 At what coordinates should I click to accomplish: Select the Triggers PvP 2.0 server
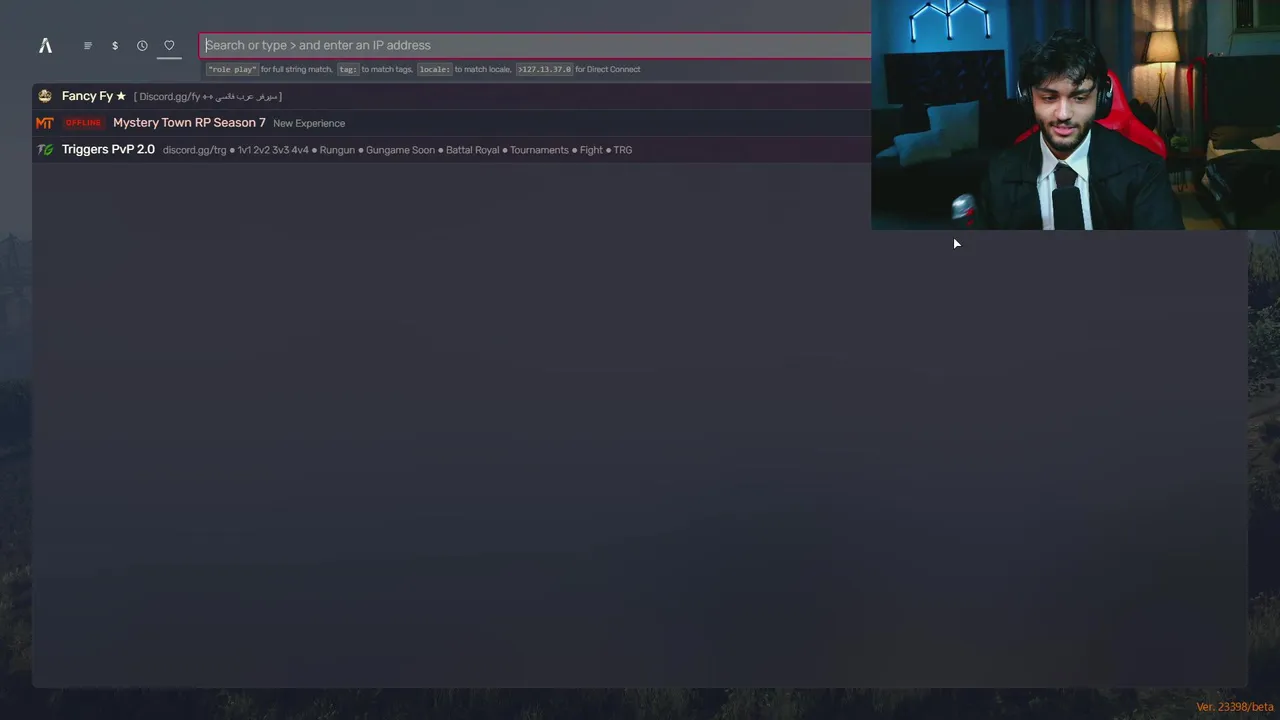click(452, 150)
